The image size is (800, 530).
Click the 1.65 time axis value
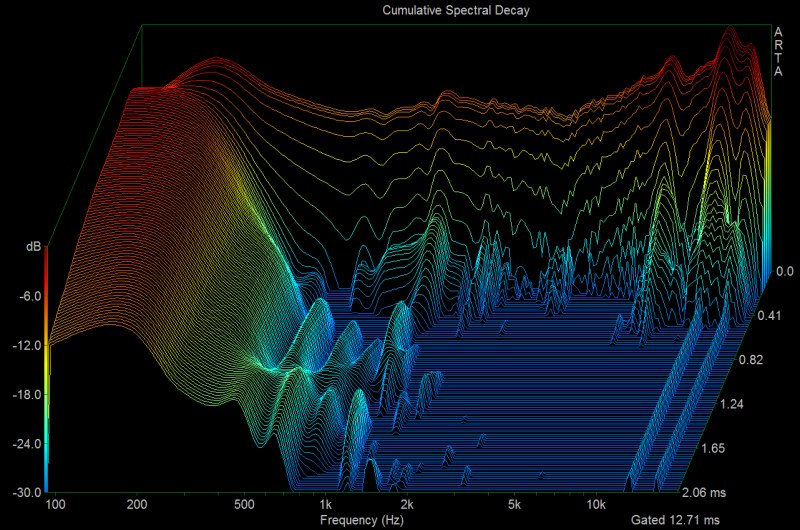(x=713, y=448)
